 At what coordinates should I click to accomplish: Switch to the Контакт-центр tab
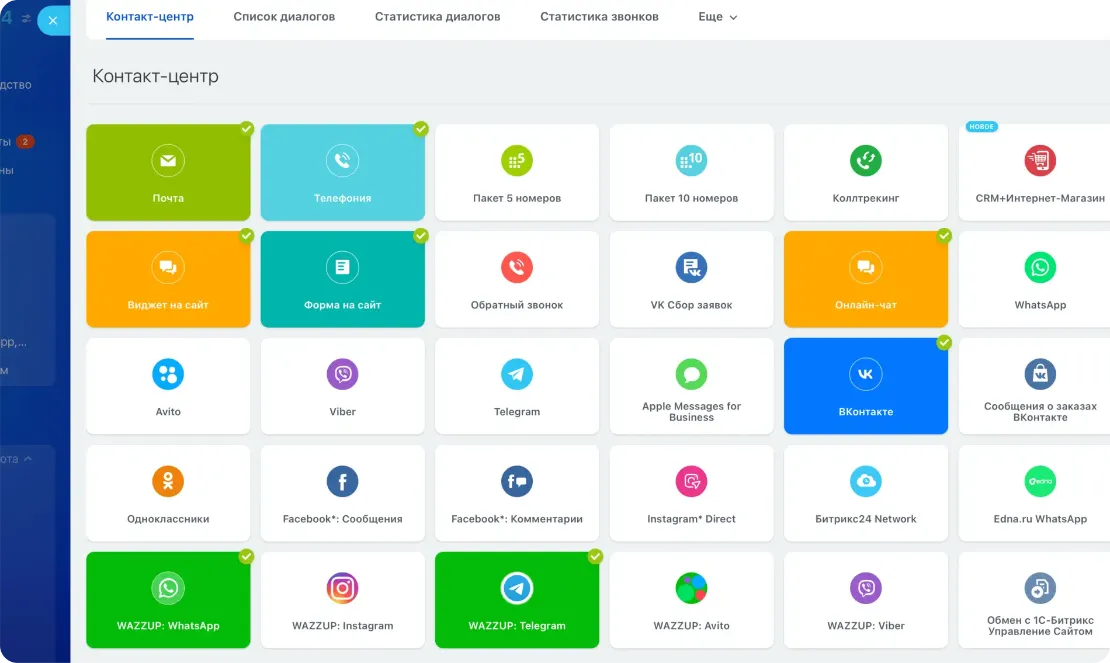[149, 17]
